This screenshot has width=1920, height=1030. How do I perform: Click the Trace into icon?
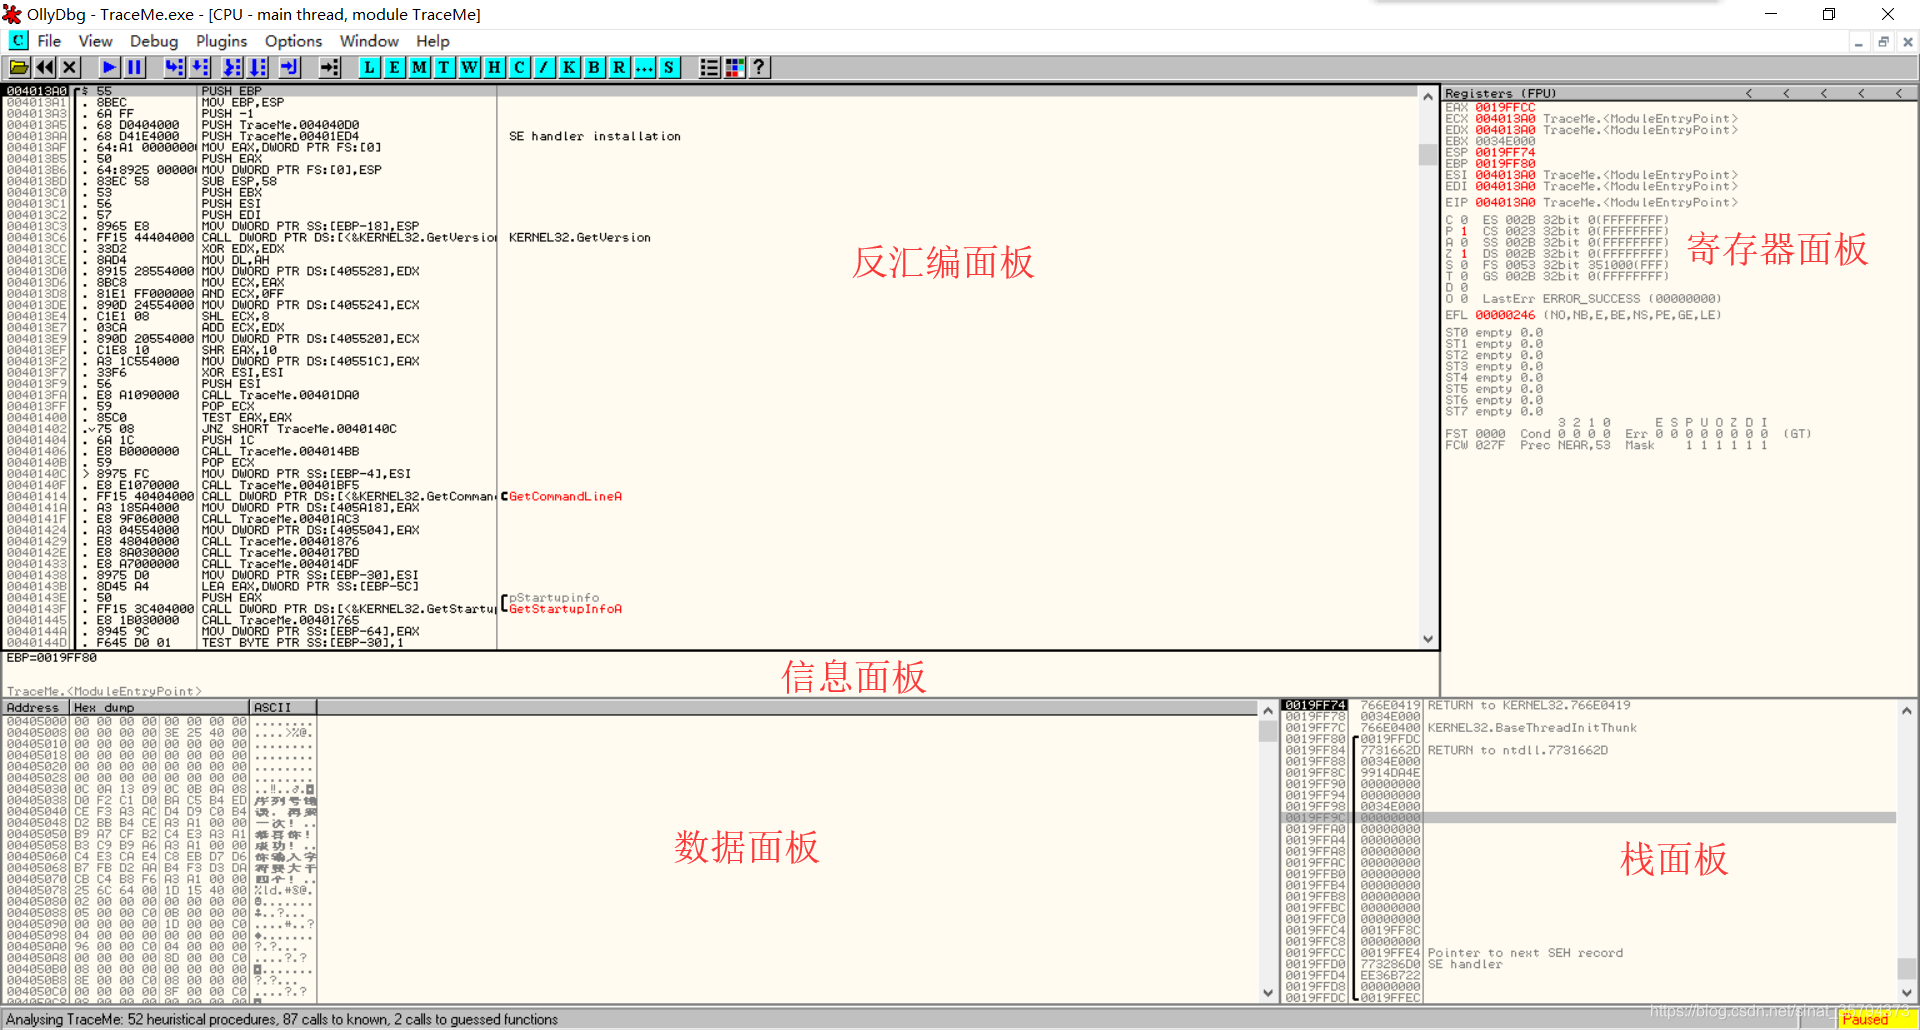[232, 67]
